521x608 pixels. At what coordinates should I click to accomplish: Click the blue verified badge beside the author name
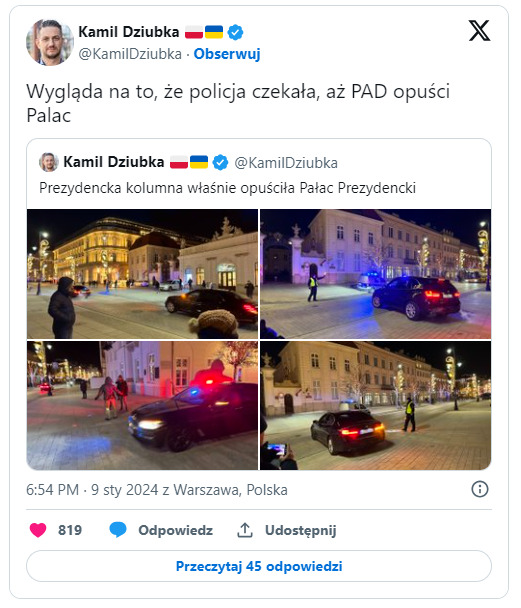click(x=235, y=32)
